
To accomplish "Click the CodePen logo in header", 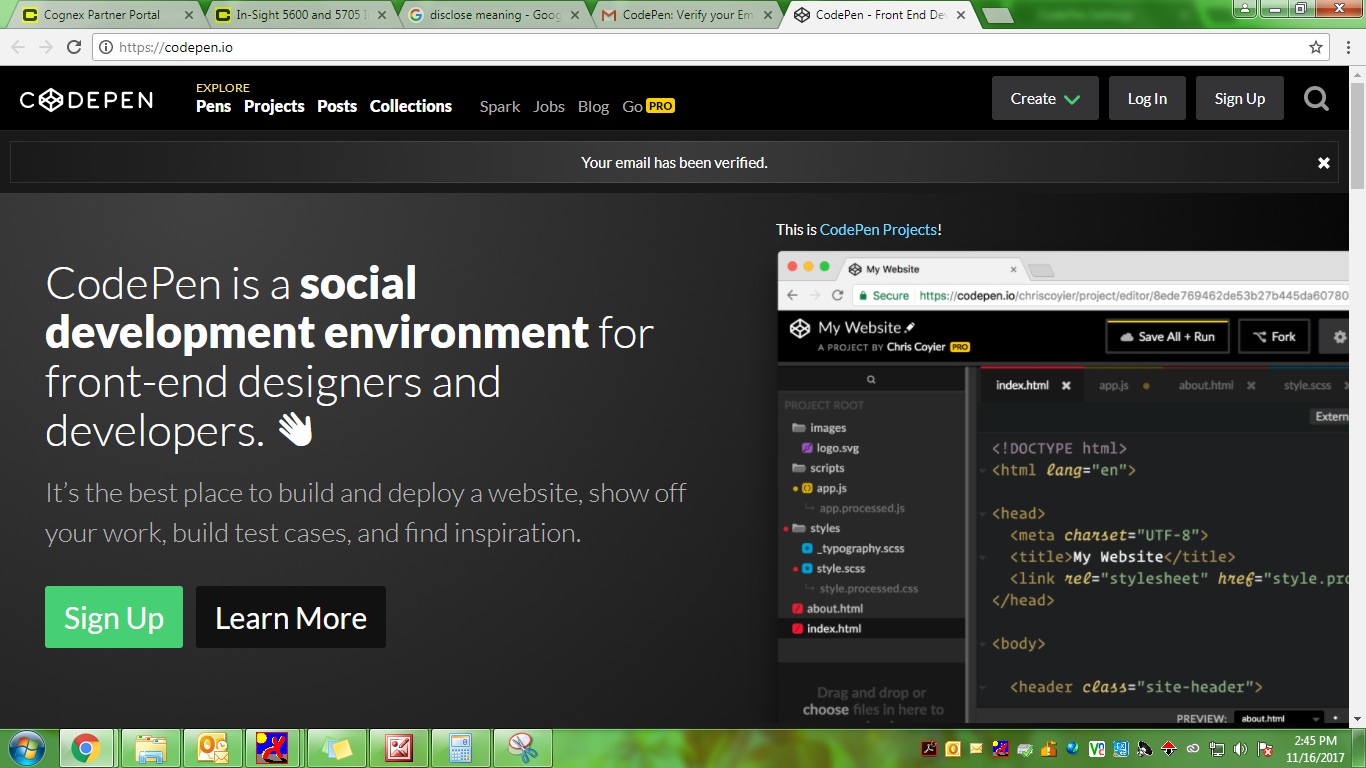I will (x=86, y=99).
